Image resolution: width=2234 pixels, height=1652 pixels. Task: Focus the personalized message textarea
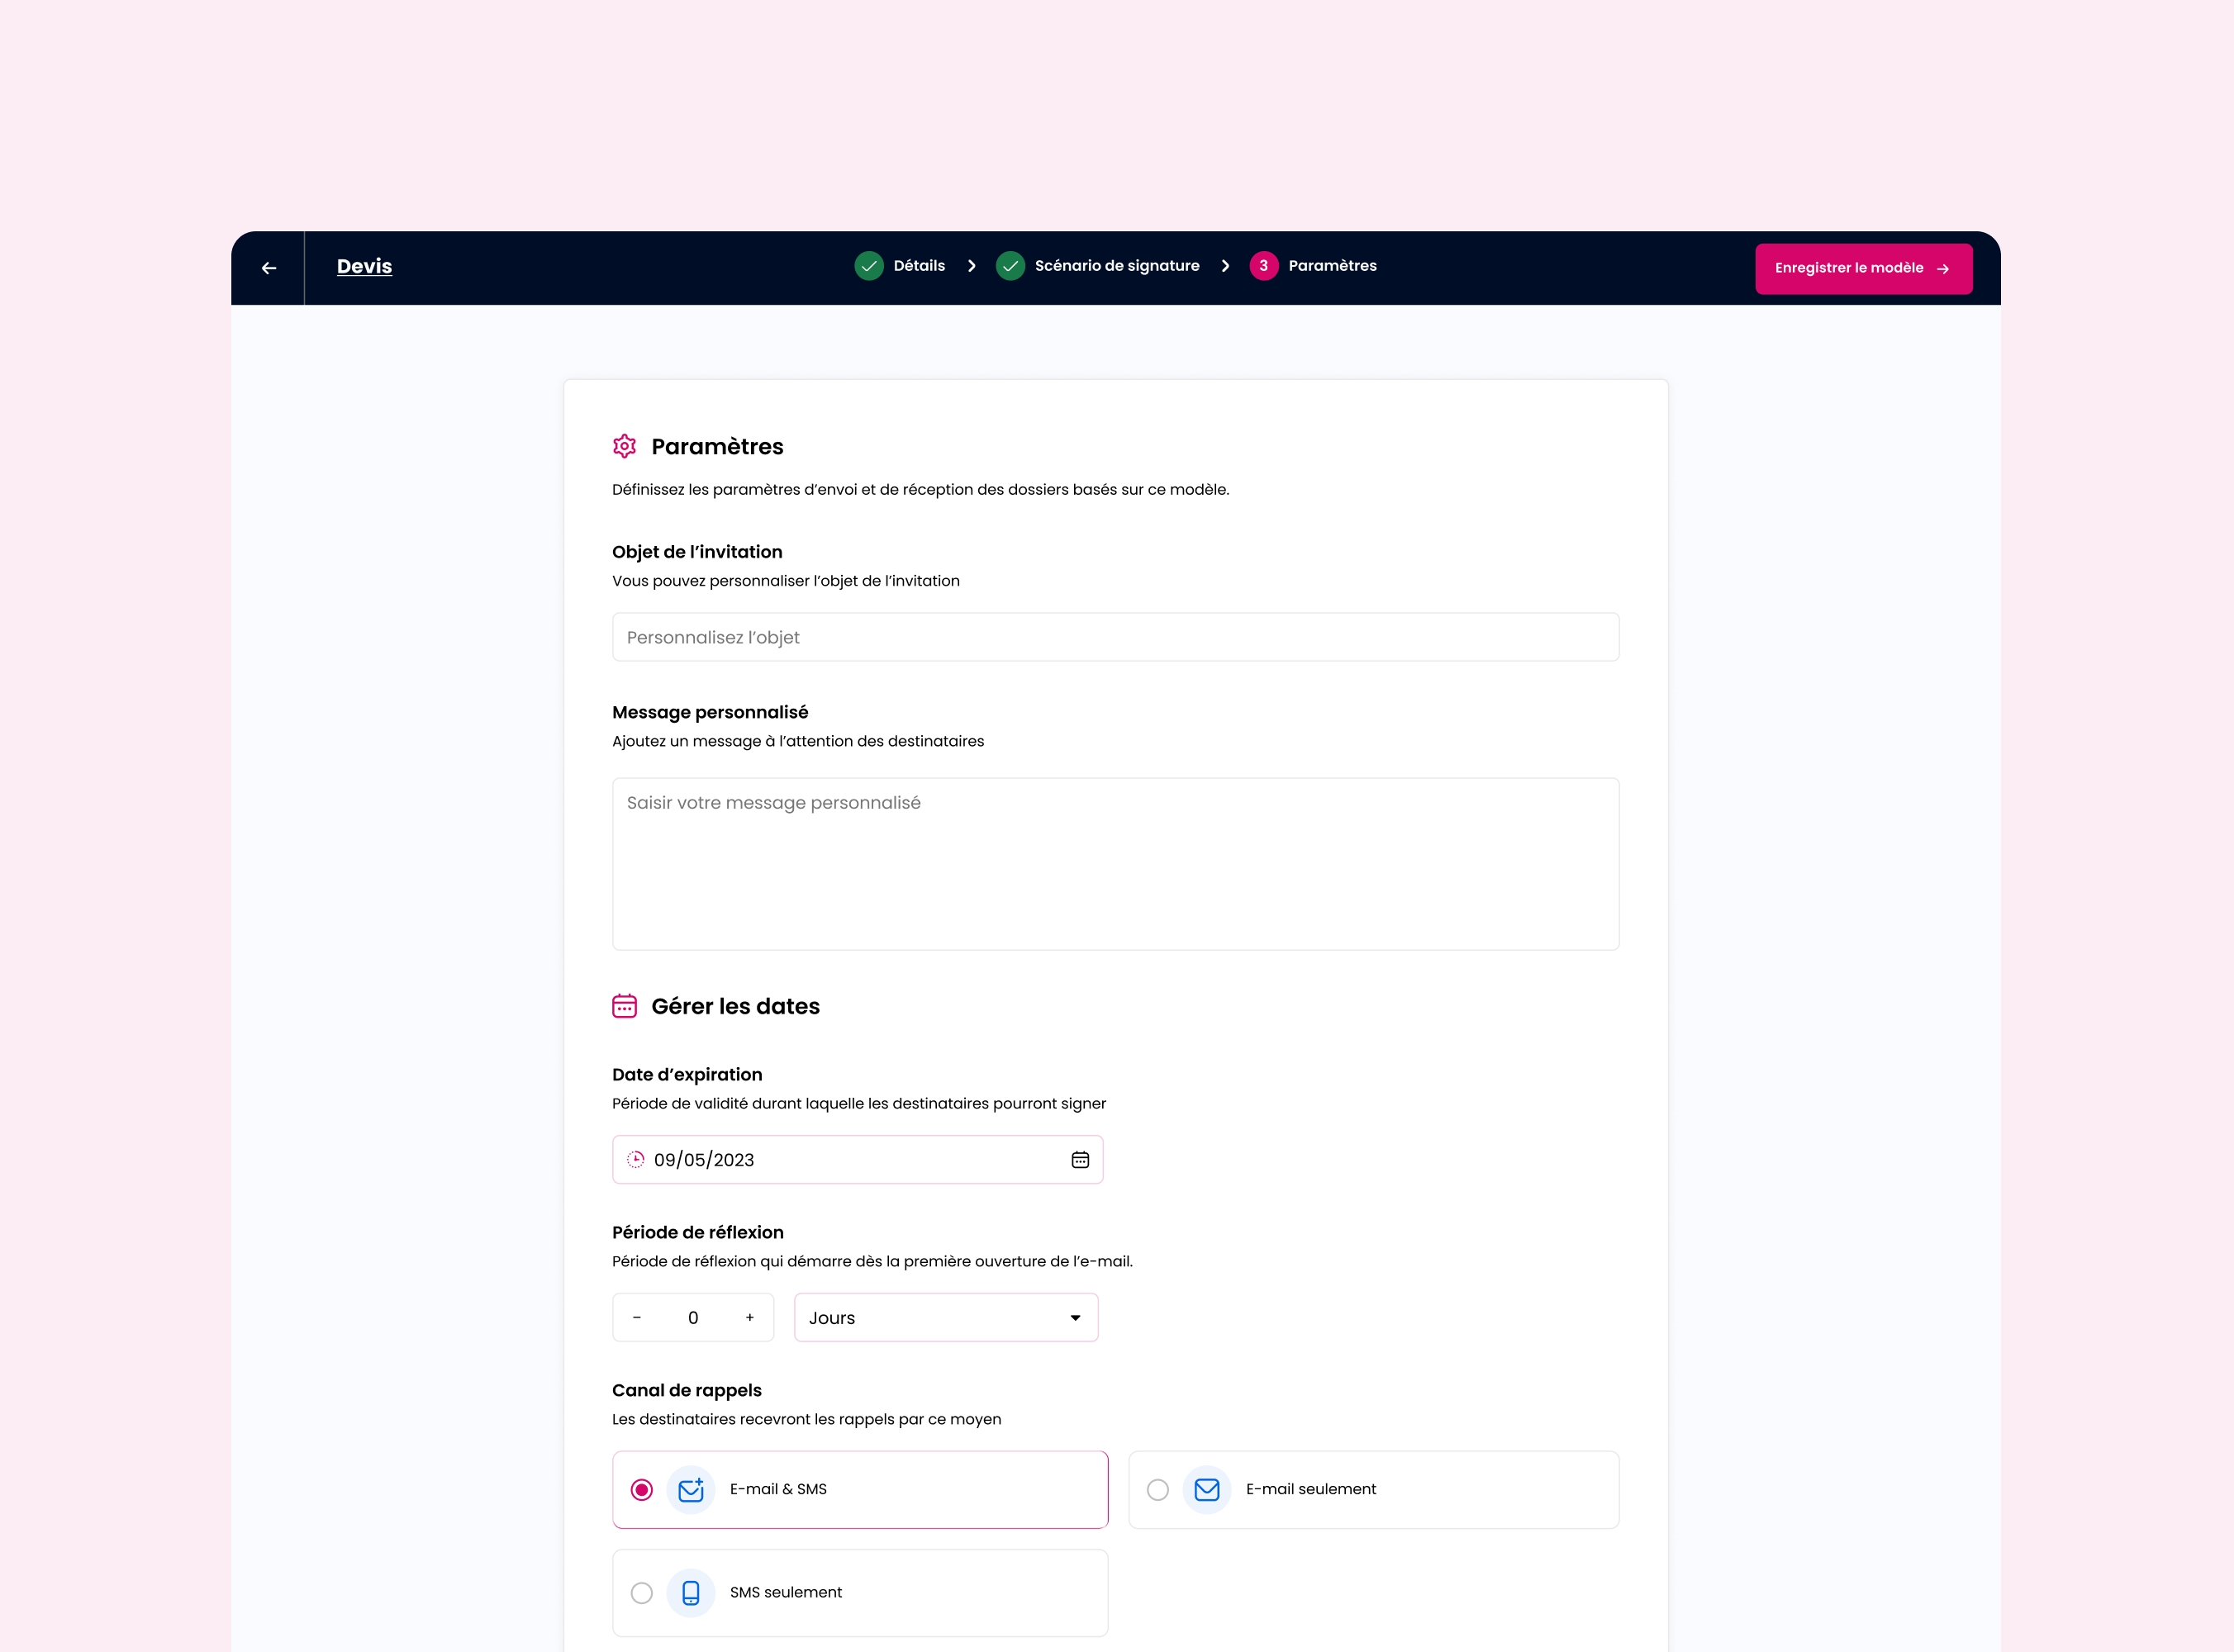[1115, 863]
